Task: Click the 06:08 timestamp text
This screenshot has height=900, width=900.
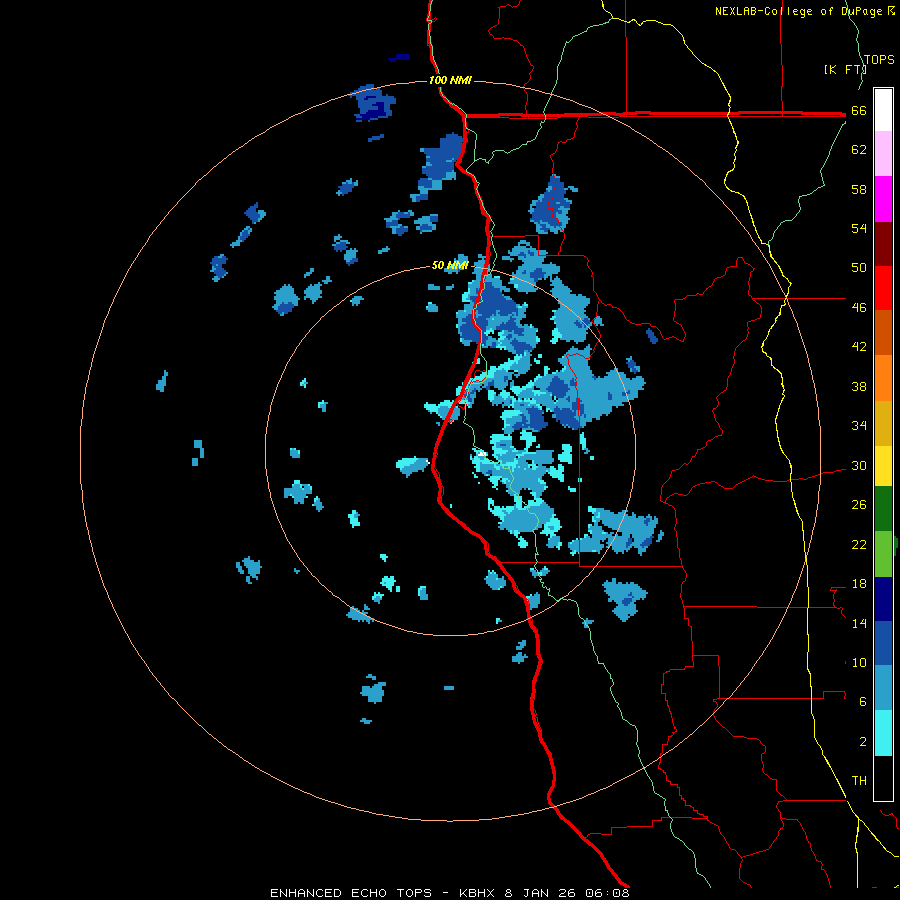Action: pos(607,893)
